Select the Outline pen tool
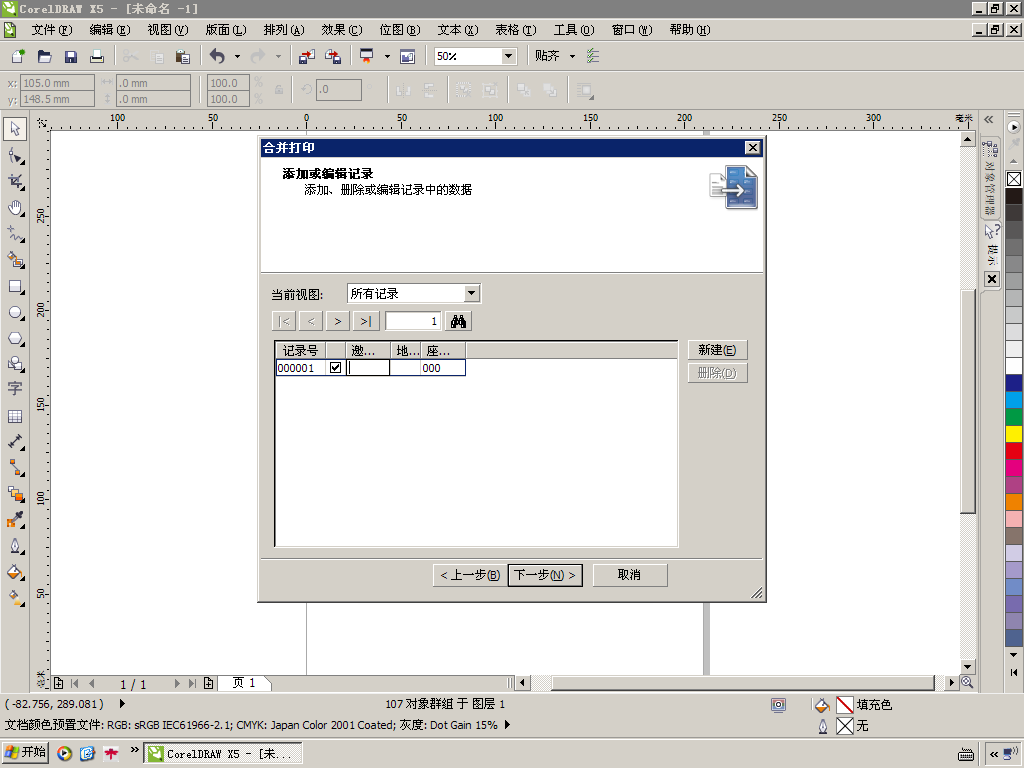1024x768 pixels. 15,546
